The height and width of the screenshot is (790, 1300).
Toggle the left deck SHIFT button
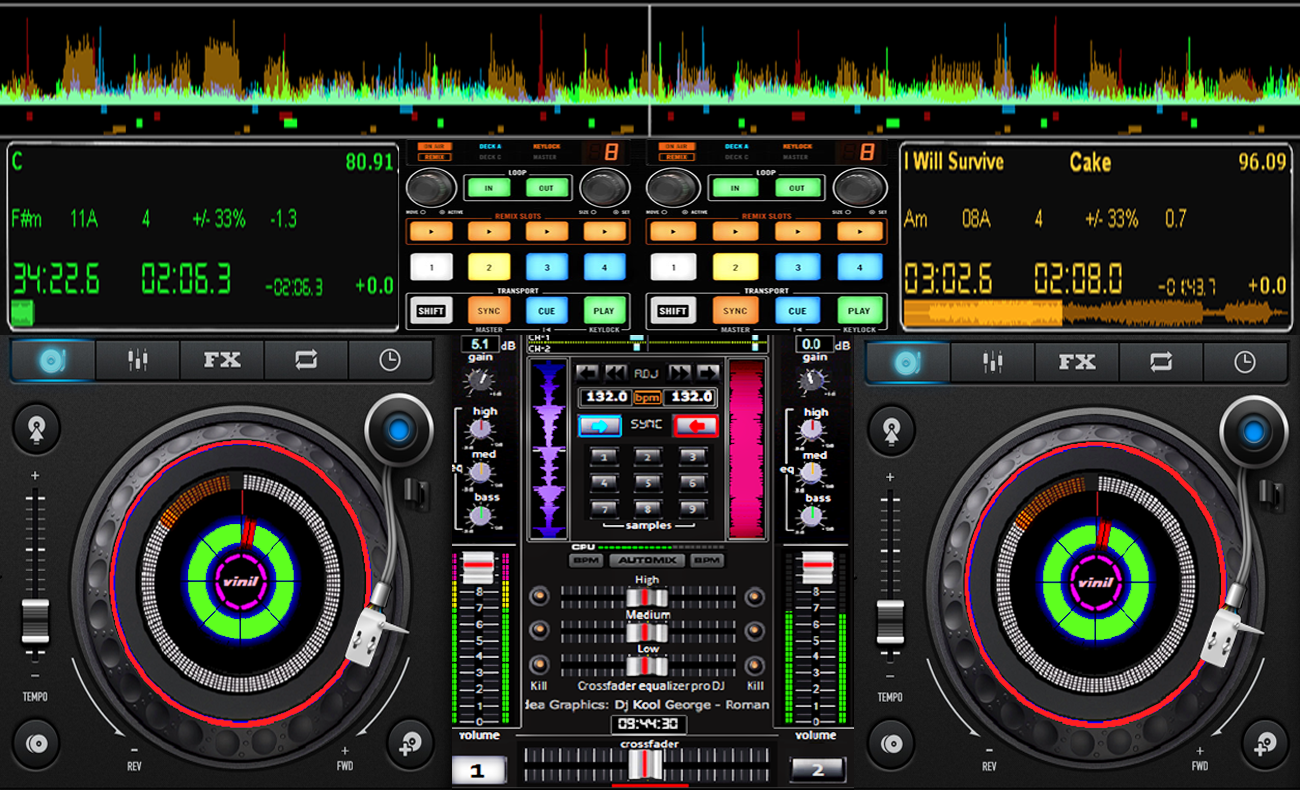point(431,311)
